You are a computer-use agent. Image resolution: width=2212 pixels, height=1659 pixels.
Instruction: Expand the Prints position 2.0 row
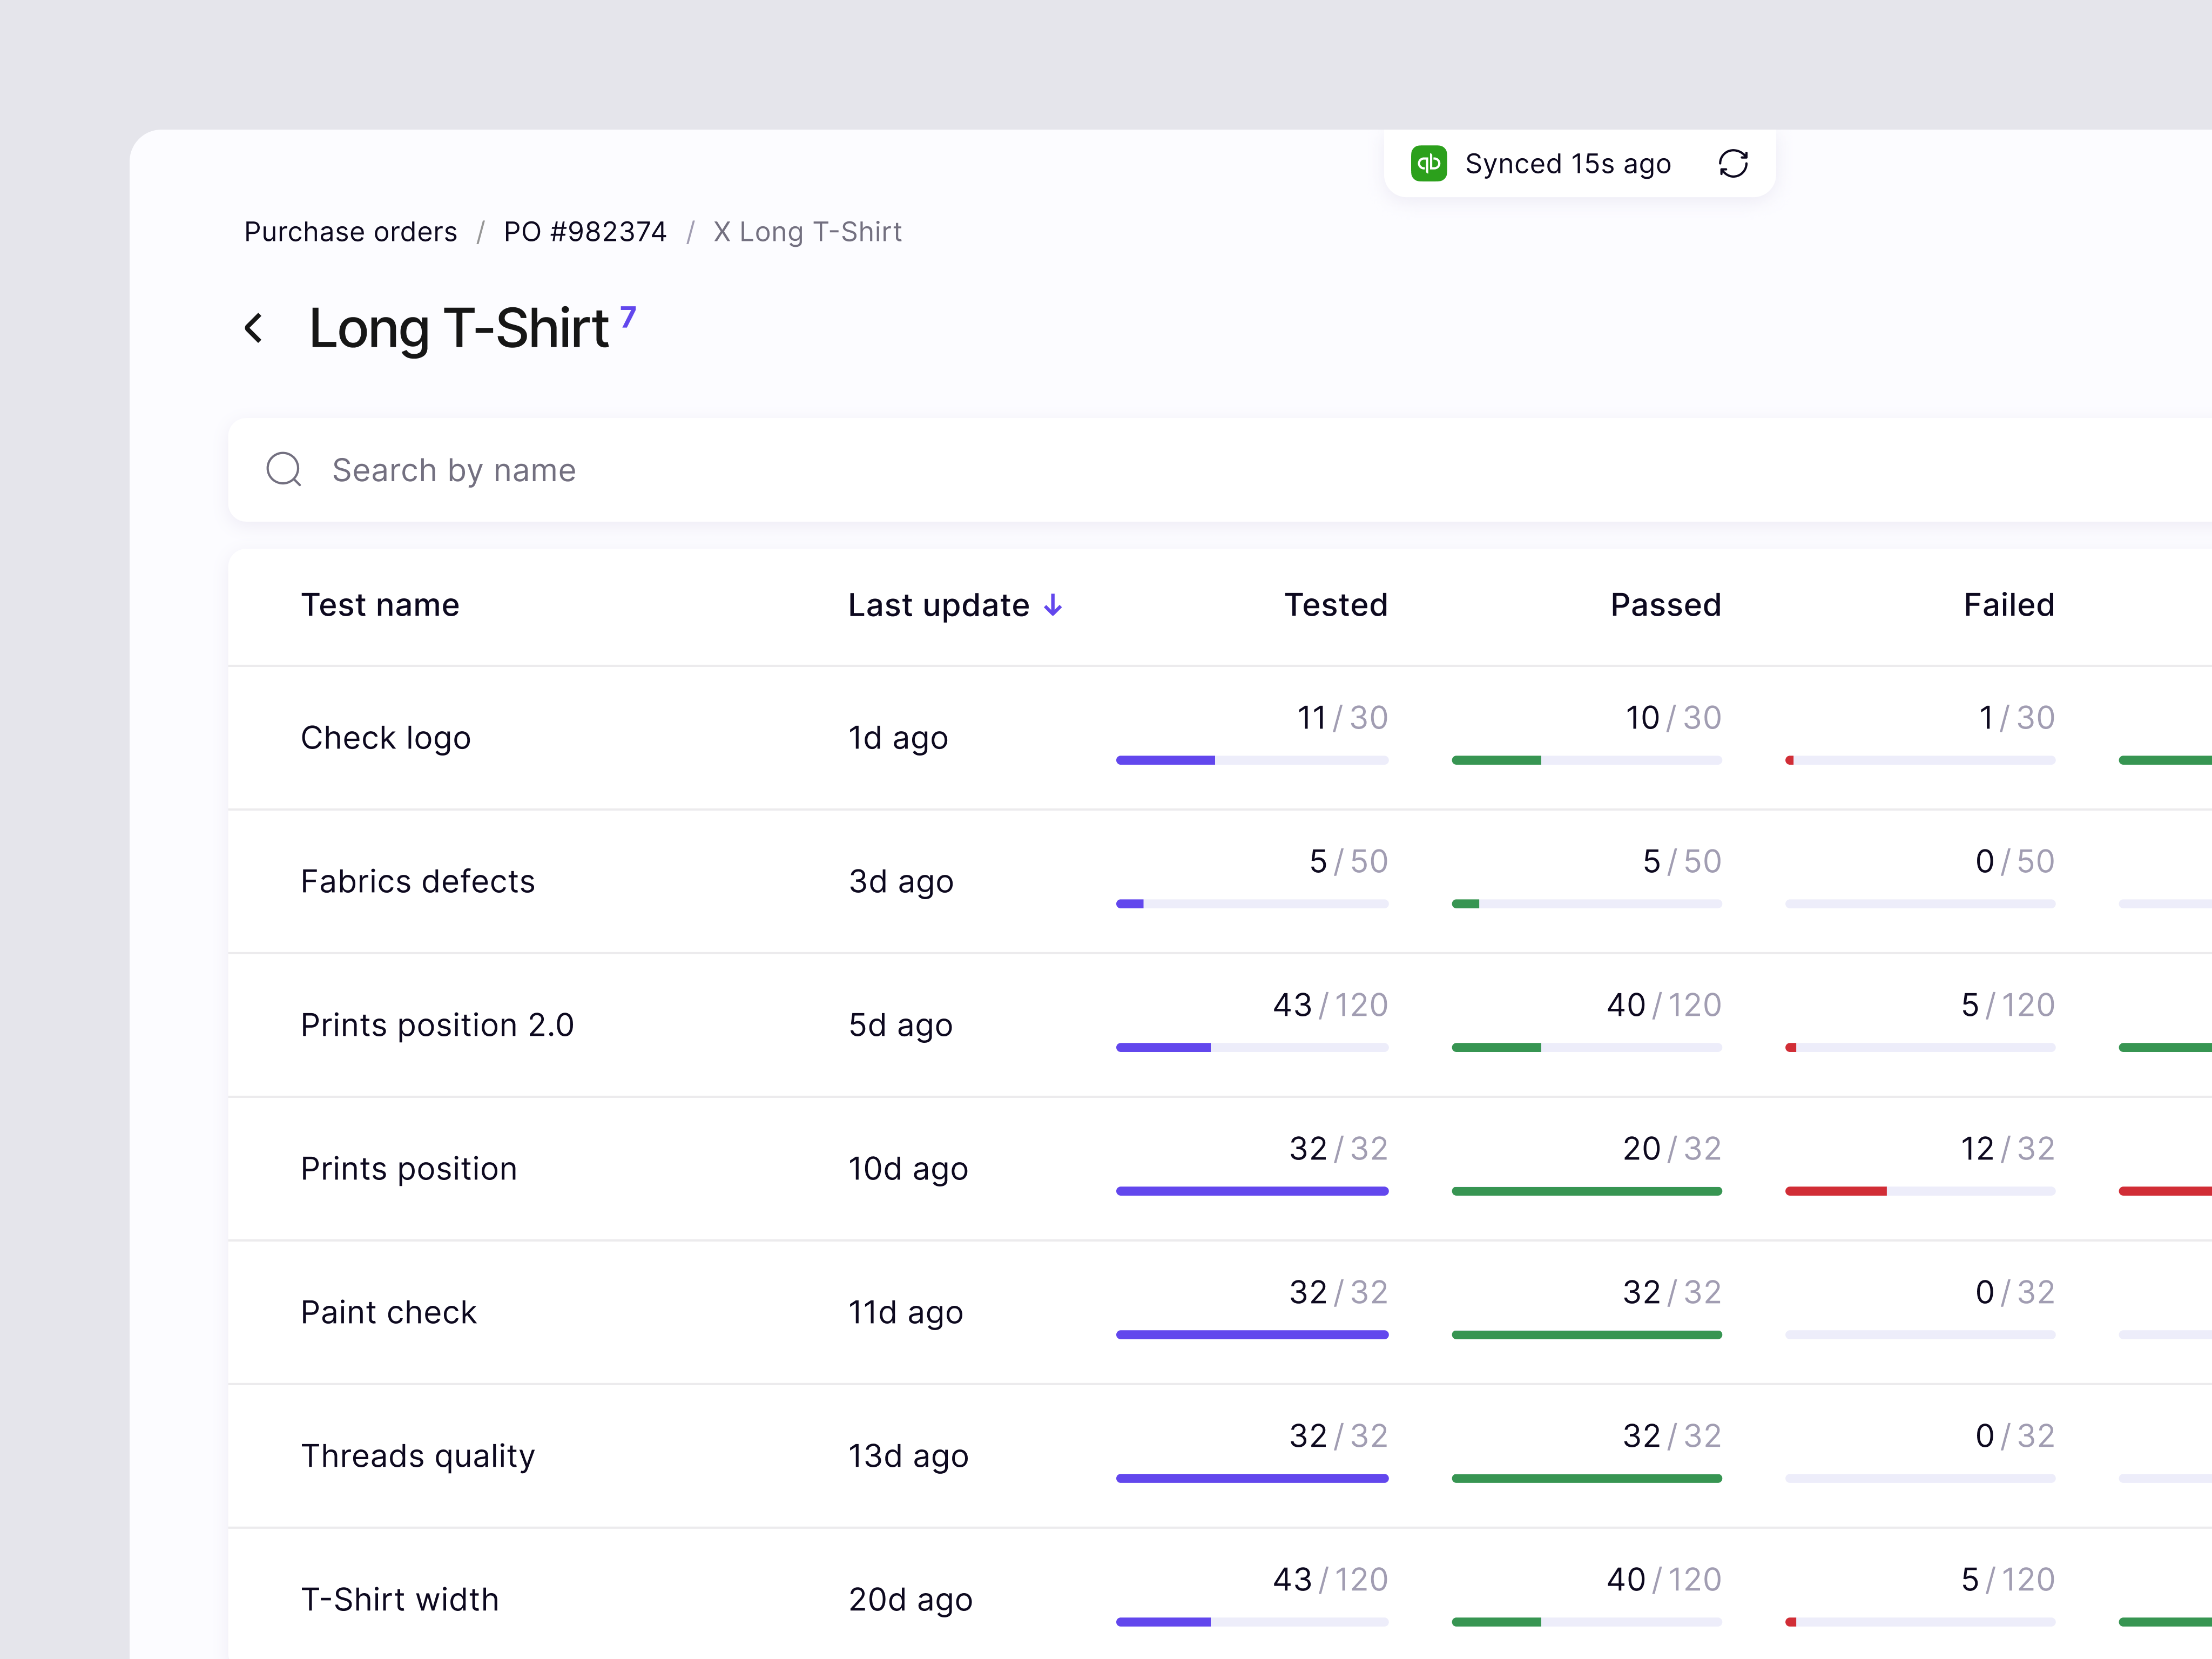(438, 1024)
